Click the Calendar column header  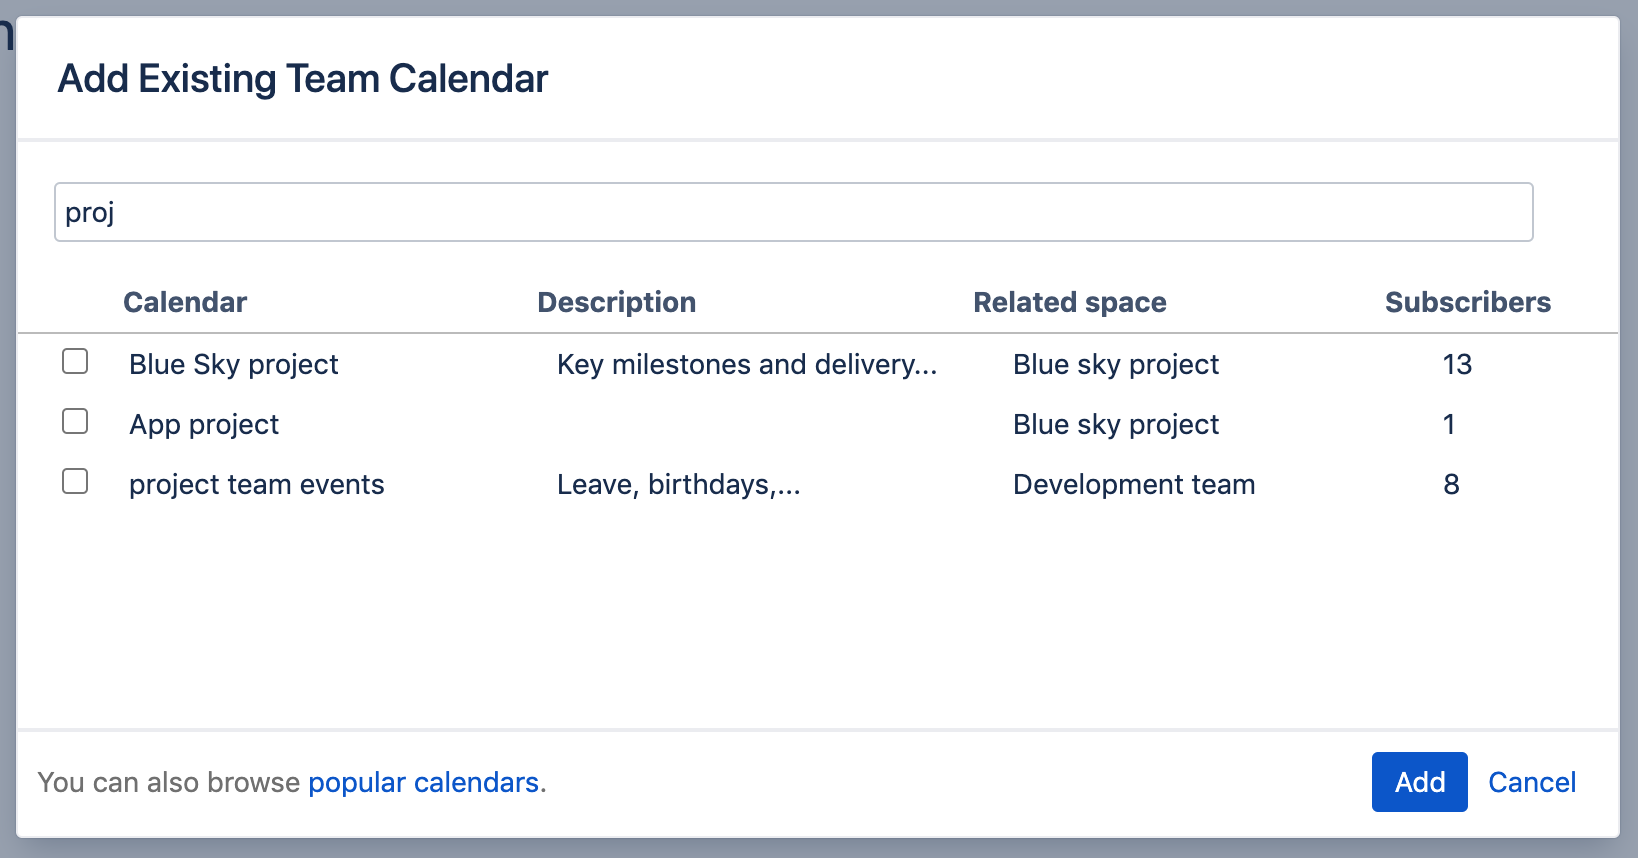[185, 302]
